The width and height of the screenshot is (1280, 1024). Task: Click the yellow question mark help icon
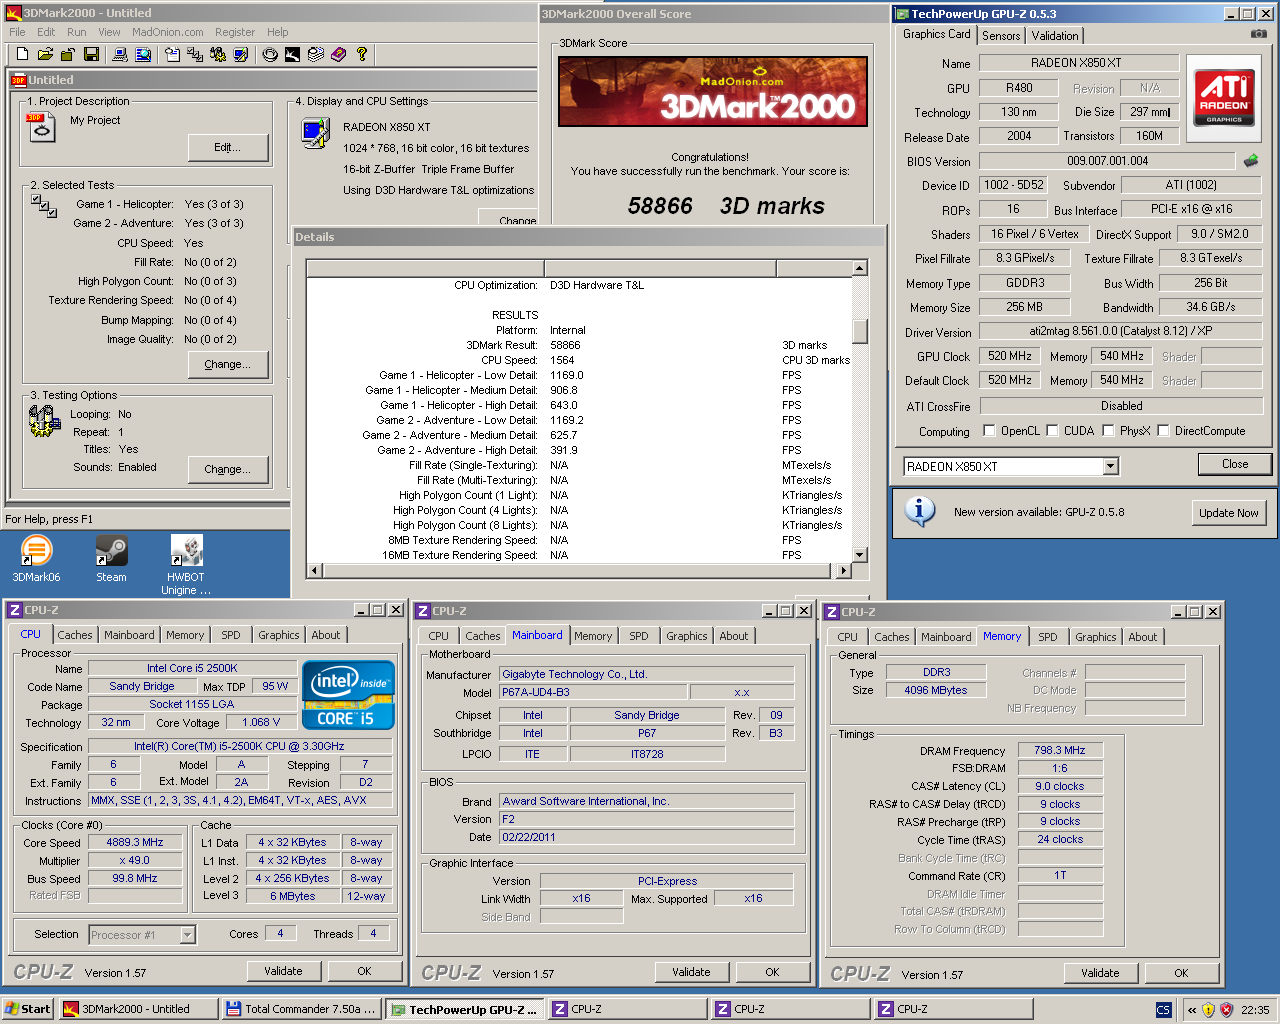click(x=362, y=54)
